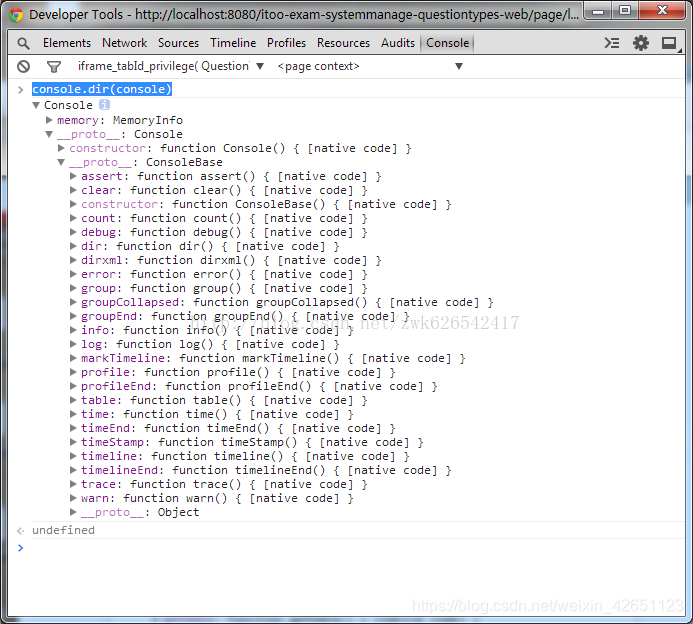
Task: Close the Developer Tools window
Action: tap(662, 11)
